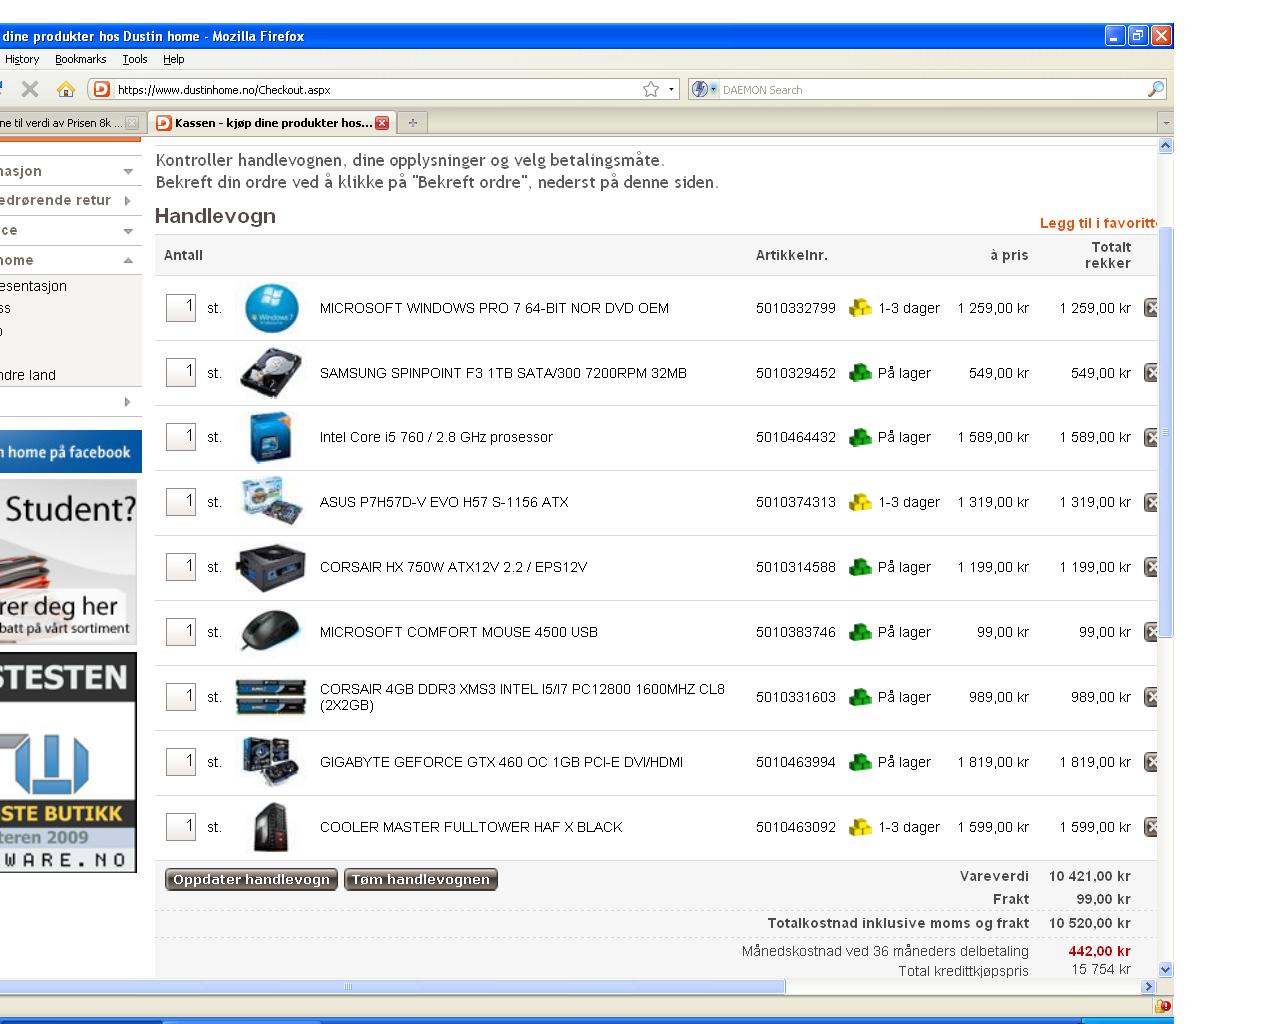1280x1024 pixels.
Task: Open Corsair HX 750W product link
Action: (453, 567)
